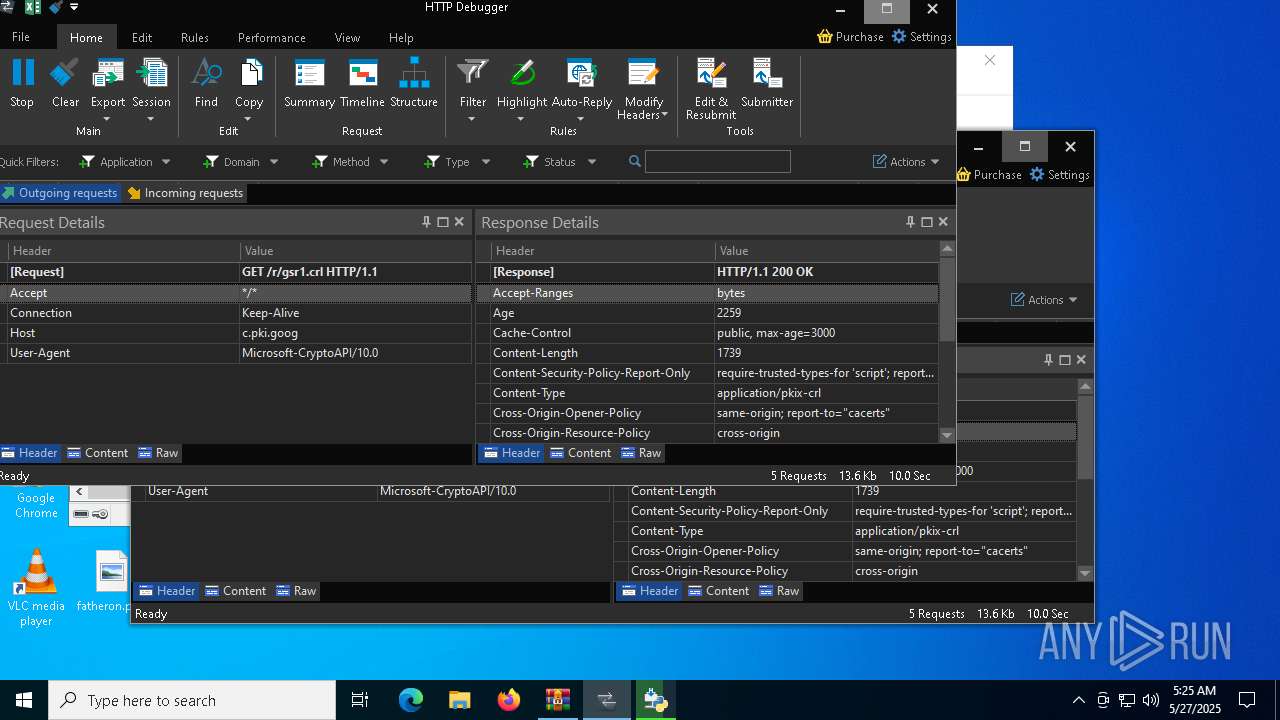Image resolution: width=1280 pixels, height=720 pixels.
Task: Open Raw tab in Request Details
Action: (x=158, y=453)
